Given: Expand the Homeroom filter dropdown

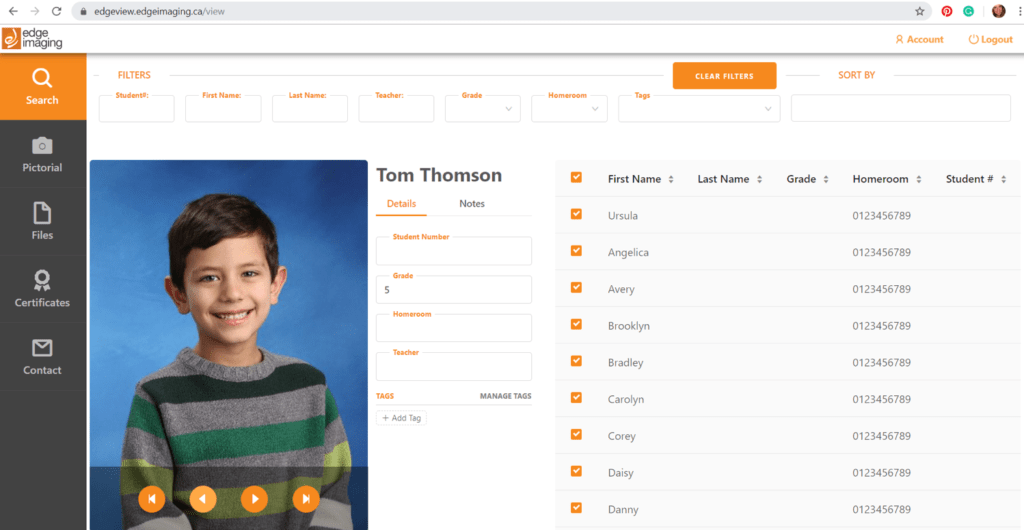Looking at the screenshot, I should 569,108.
